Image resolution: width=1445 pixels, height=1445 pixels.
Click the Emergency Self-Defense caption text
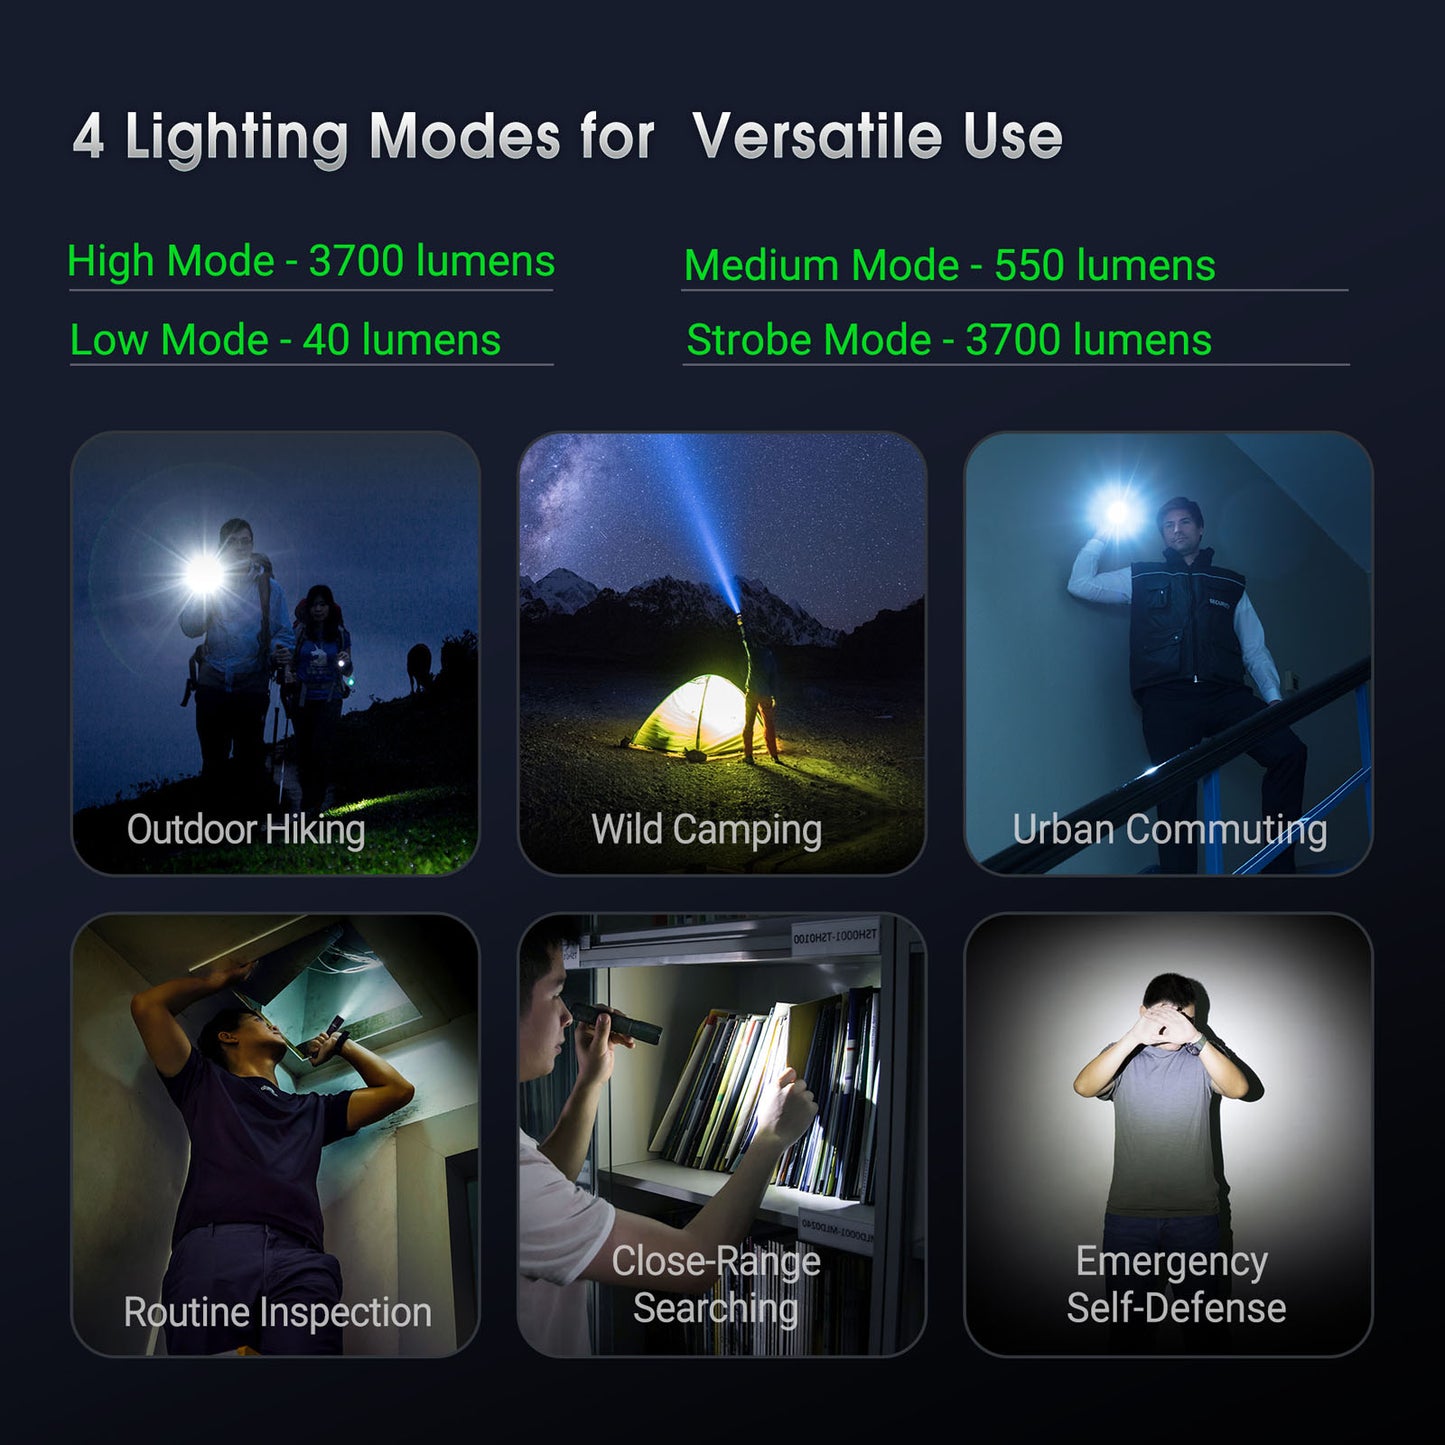(x=1176, y=1285)
